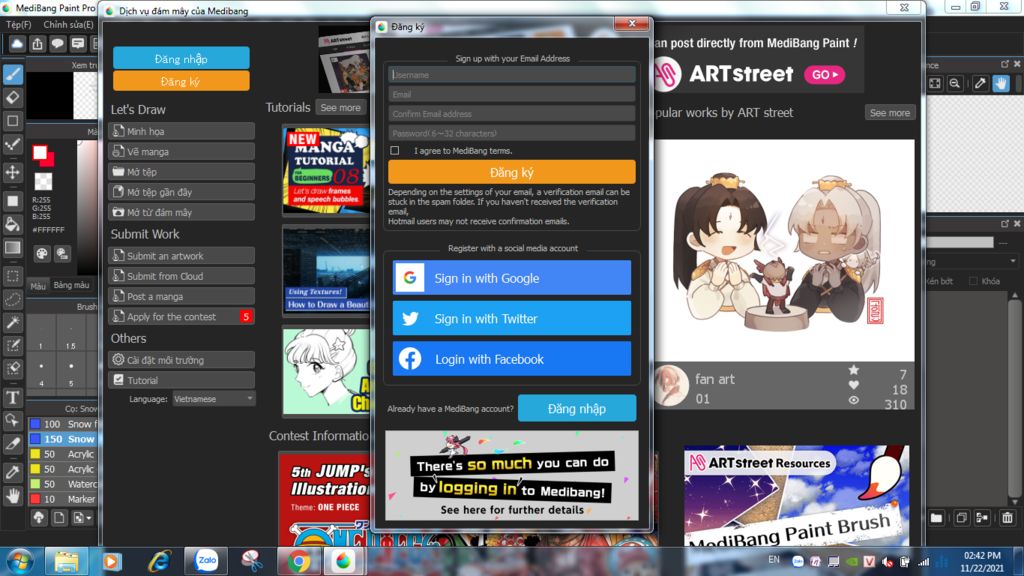Open the blend mode dropdown in layer panel
The image size is (1024, 576).
coord(972,261)
